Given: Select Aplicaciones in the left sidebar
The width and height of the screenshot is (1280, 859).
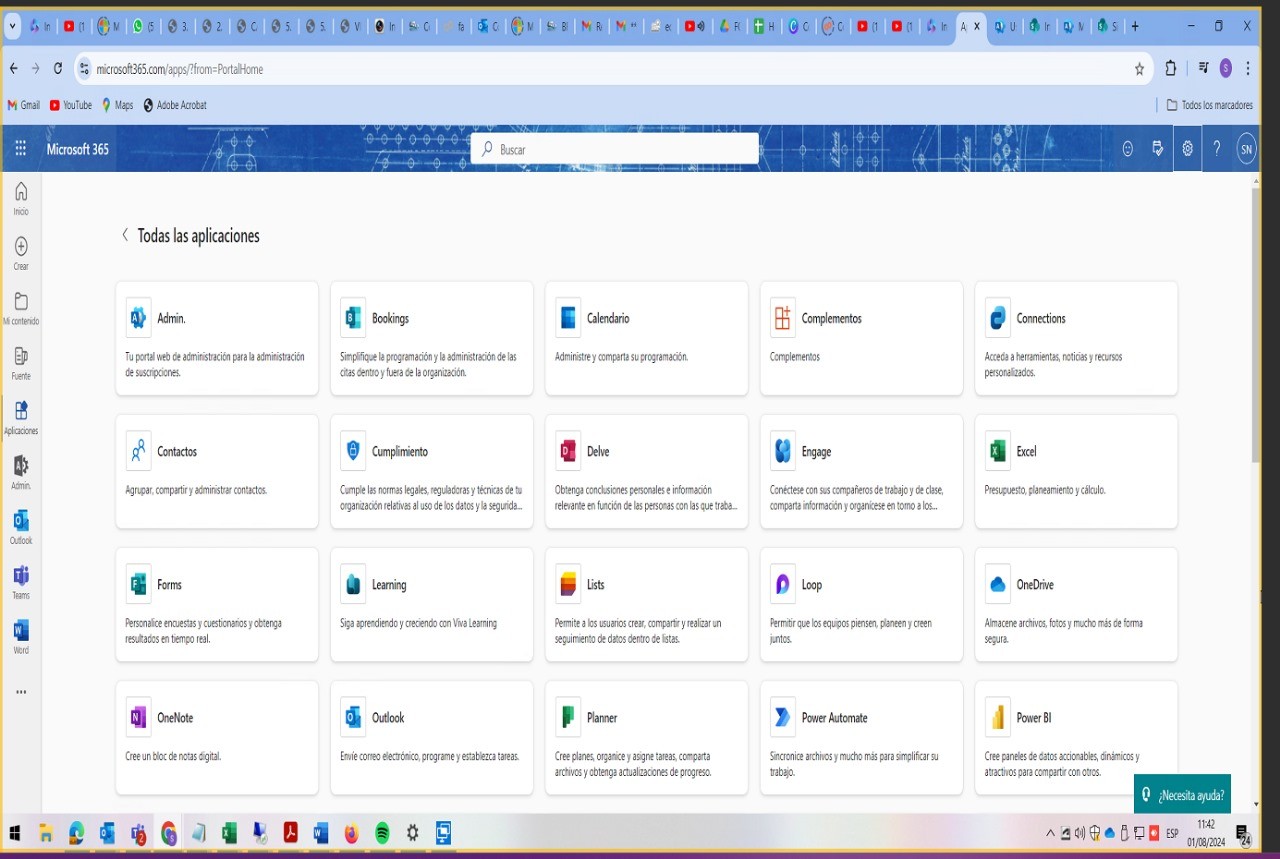Looking at the screenshot, I should coord(21,418).
